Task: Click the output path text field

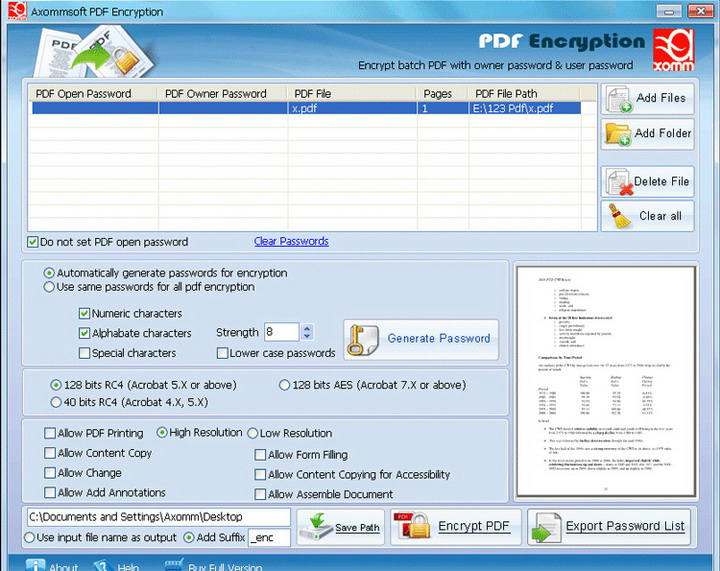Action: [x=159, y=517]
